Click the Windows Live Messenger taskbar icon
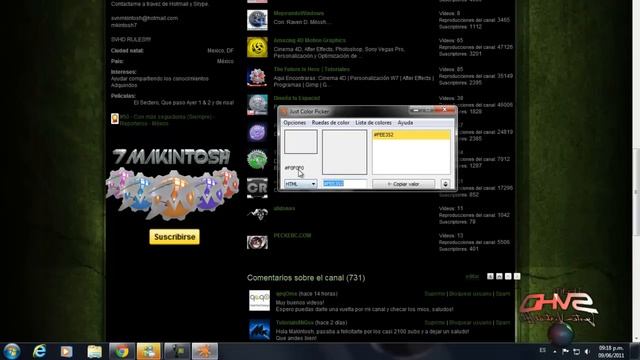This screenshot has width=640, height=360. pyautogui.click(x=149, y=351)
